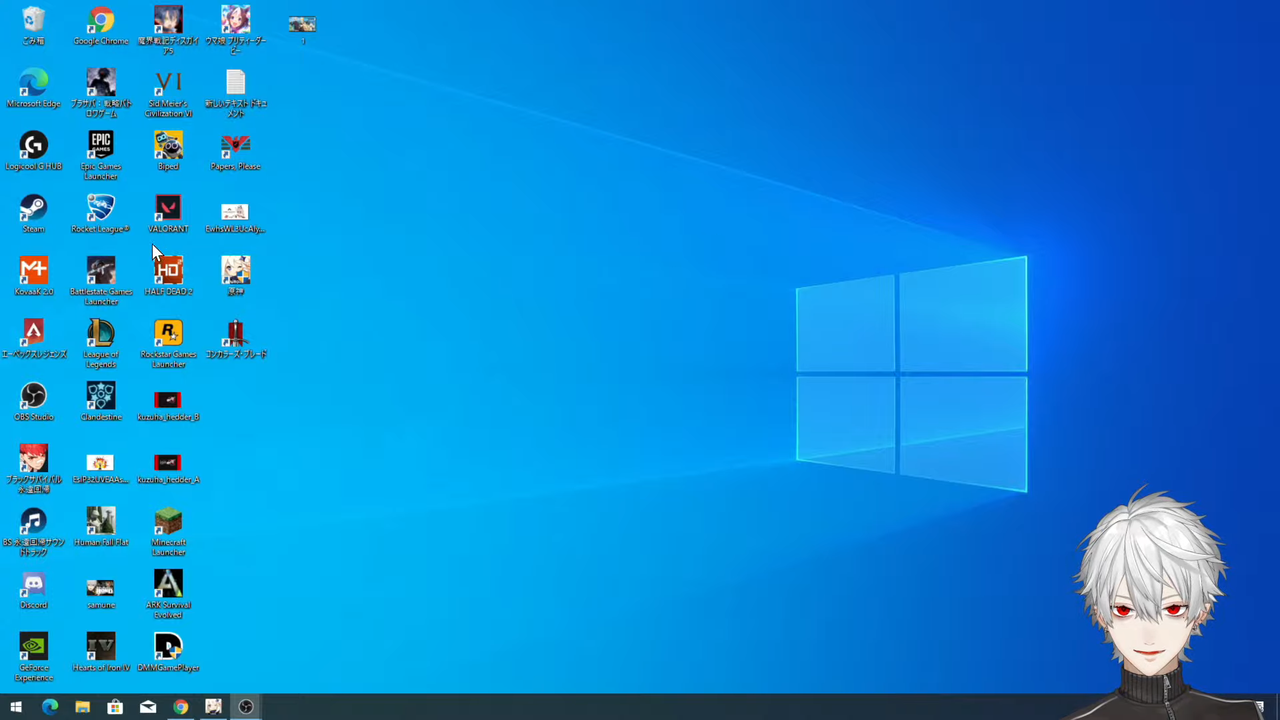Launch the Biped game shortcut
This screenshot has width=1280, height=720.
click(x=168, y=152)
